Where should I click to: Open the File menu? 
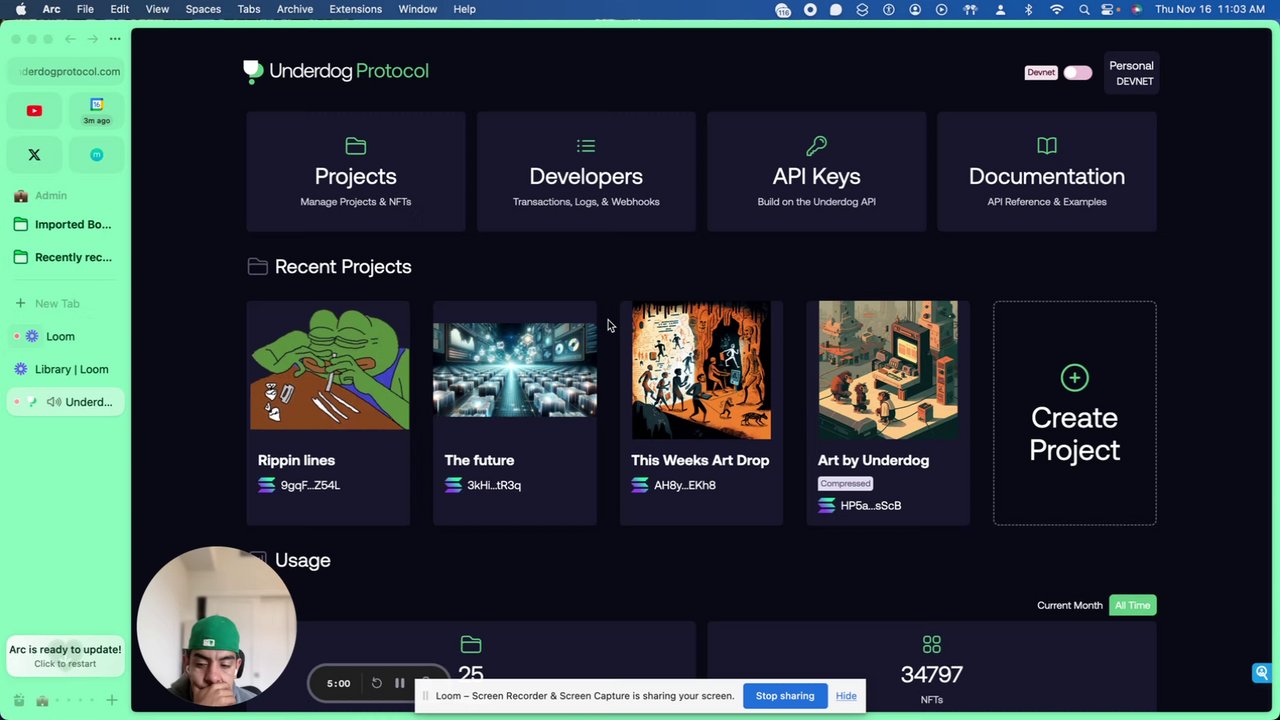85,9
